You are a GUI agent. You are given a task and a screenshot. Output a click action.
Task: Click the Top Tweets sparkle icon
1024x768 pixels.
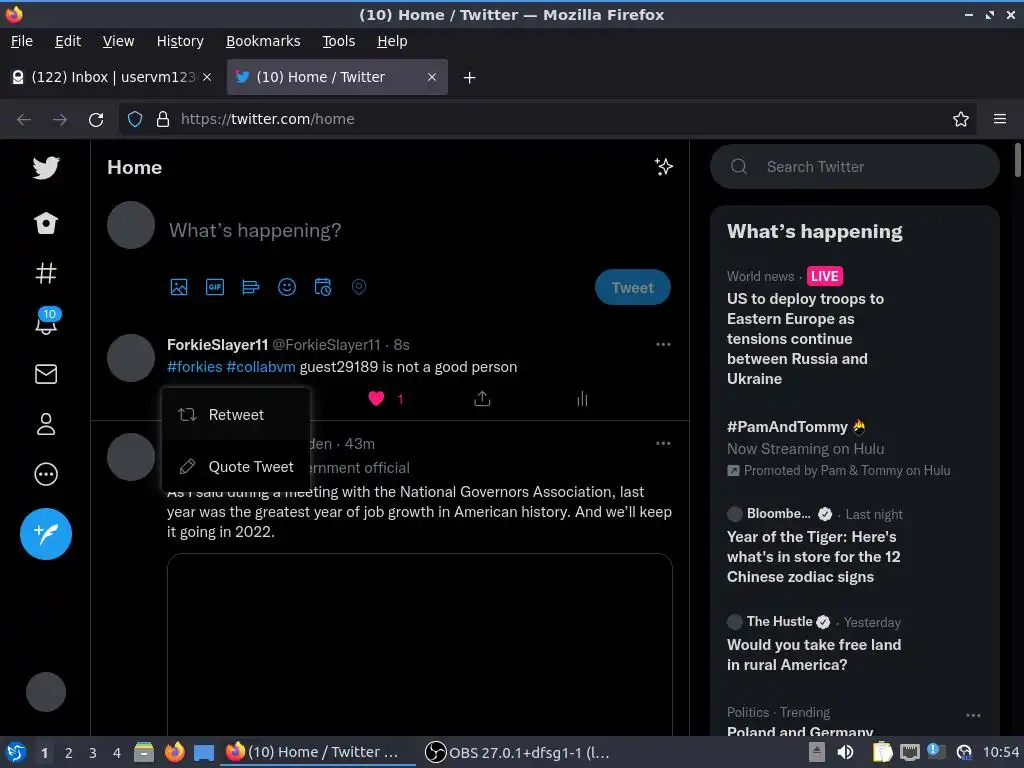(x=664, y=167)
